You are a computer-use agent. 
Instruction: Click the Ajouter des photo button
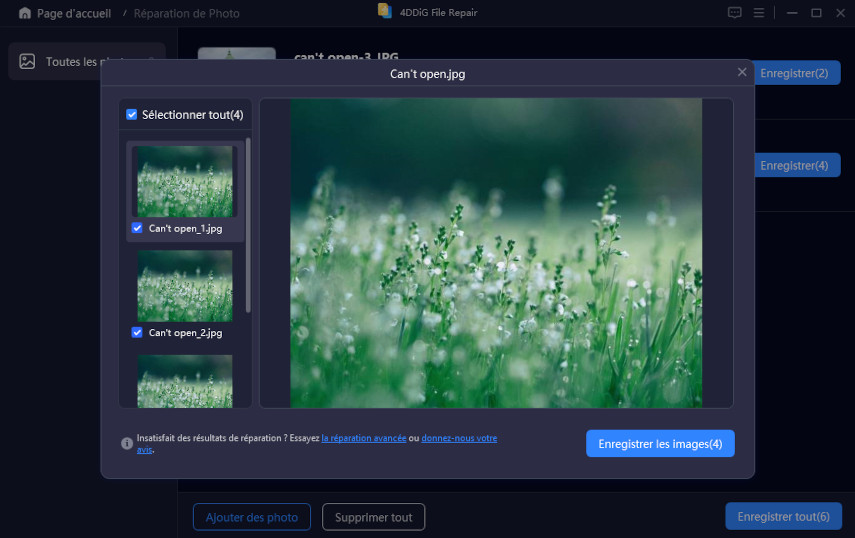(x=252, y=517)
